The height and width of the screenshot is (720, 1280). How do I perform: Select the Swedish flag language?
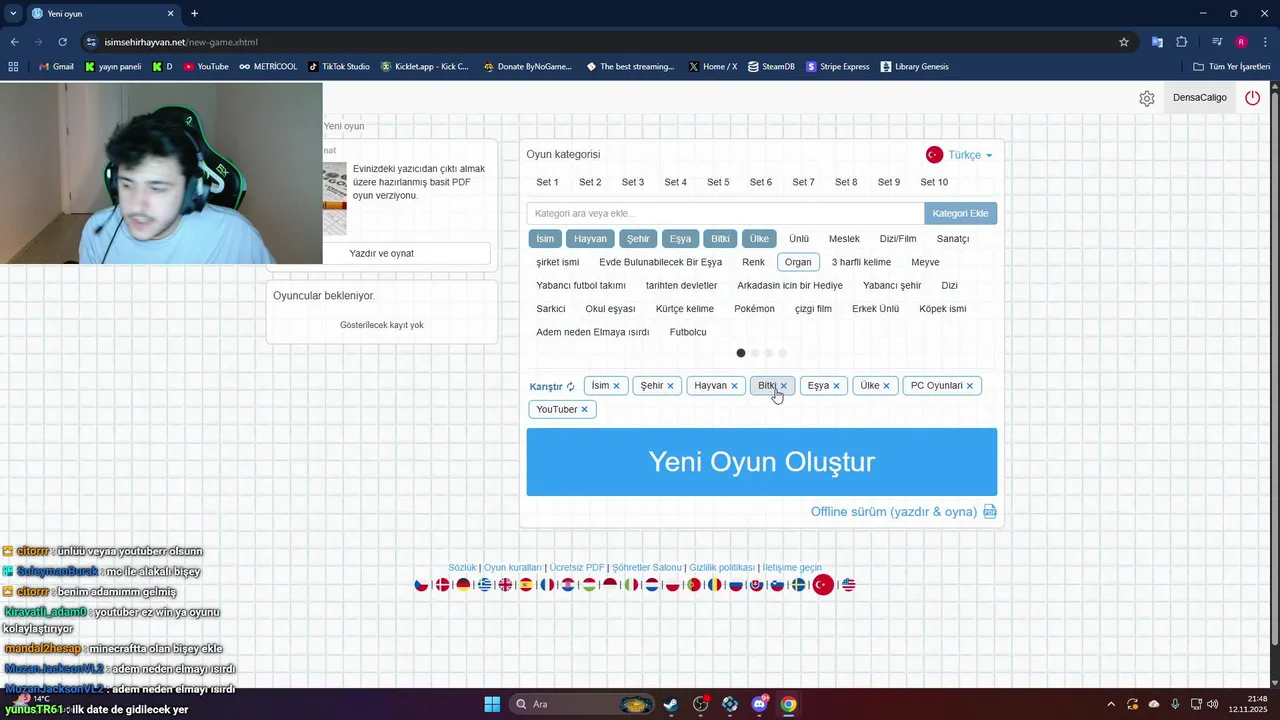pyautogui.click(x=799, y=585)
